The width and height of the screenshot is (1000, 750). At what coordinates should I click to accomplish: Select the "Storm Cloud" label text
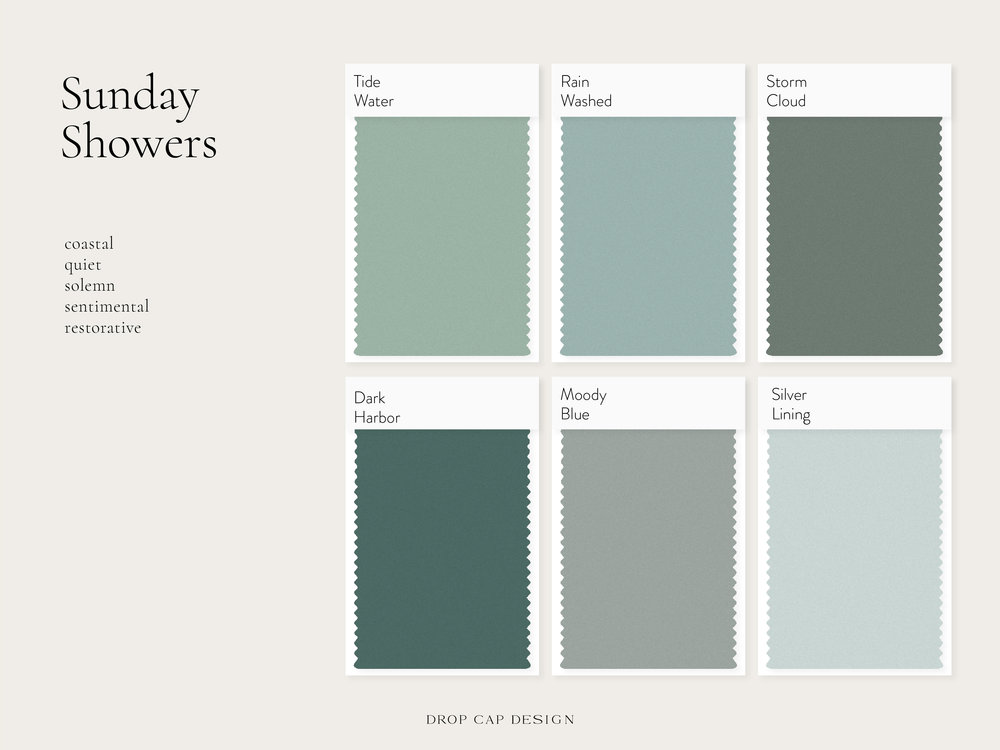(786, 91)
